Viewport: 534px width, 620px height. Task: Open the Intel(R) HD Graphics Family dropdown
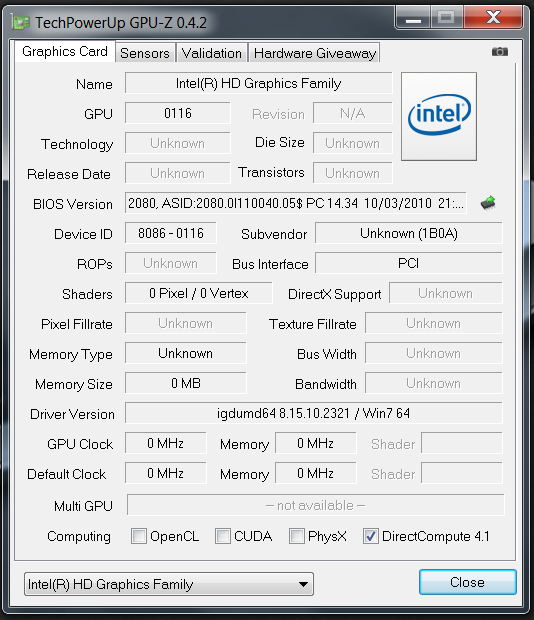pyautogui.click(x=169, y=584)
